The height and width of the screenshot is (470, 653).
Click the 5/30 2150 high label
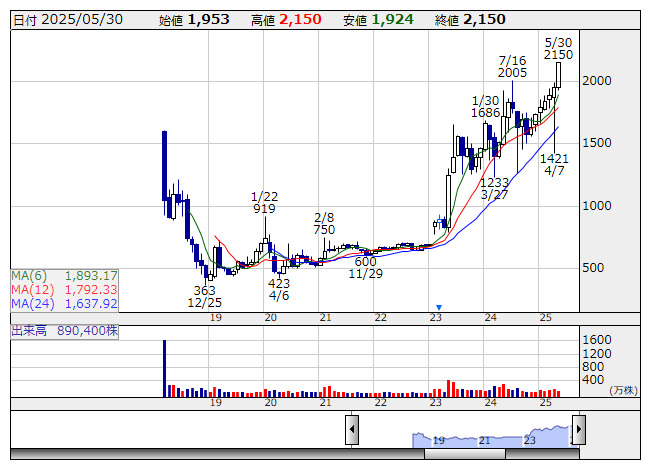[558, 49]
